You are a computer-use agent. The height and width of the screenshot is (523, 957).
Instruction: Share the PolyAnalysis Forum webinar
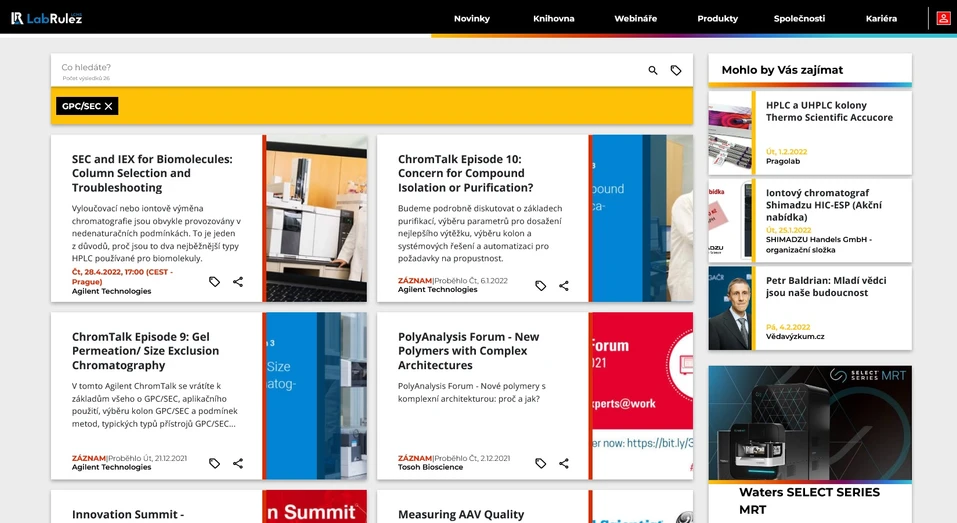point(564,463)
